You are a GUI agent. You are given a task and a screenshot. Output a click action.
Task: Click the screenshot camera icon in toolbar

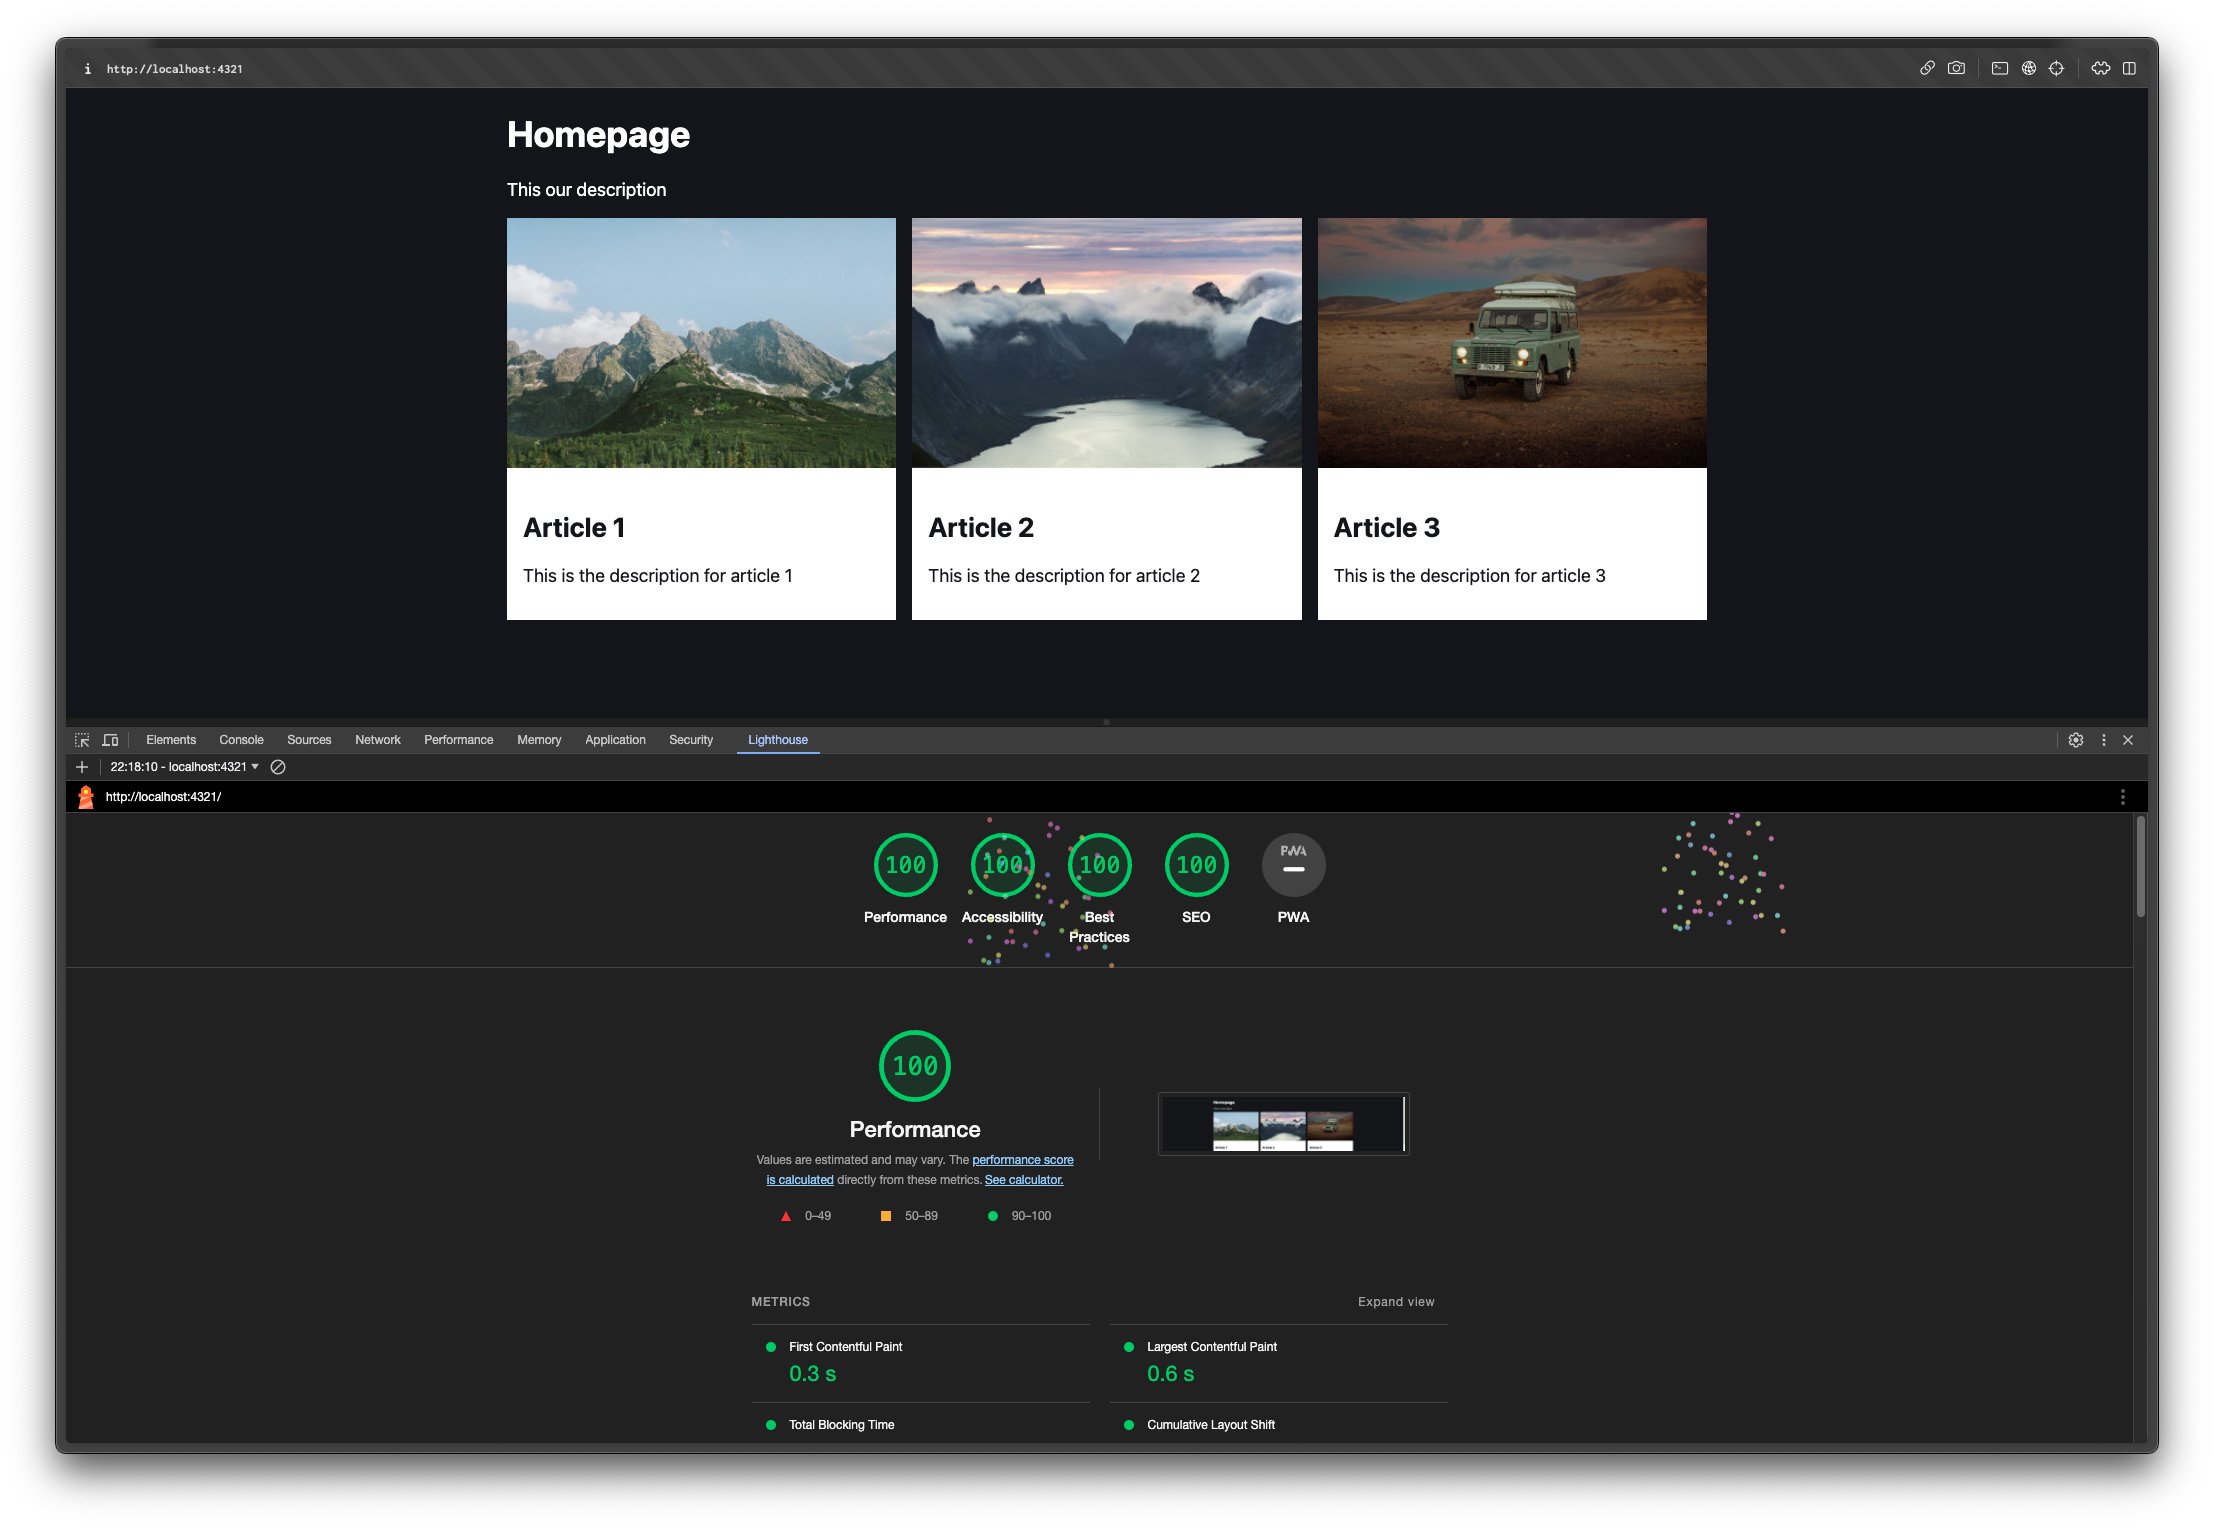(x=1957, y=69)
